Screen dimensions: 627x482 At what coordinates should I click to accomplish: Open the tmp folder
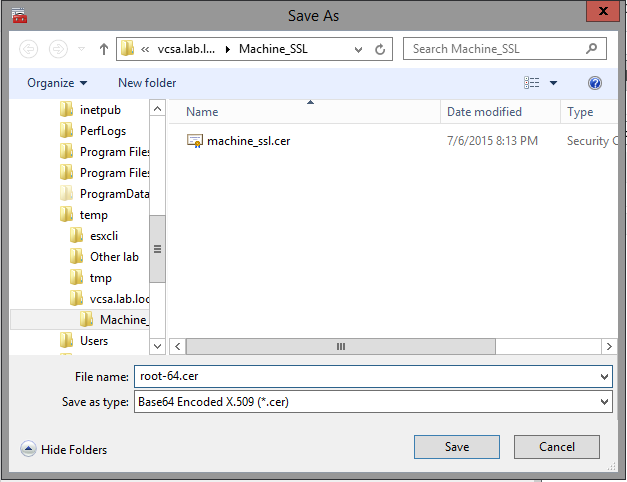point(100,278)
